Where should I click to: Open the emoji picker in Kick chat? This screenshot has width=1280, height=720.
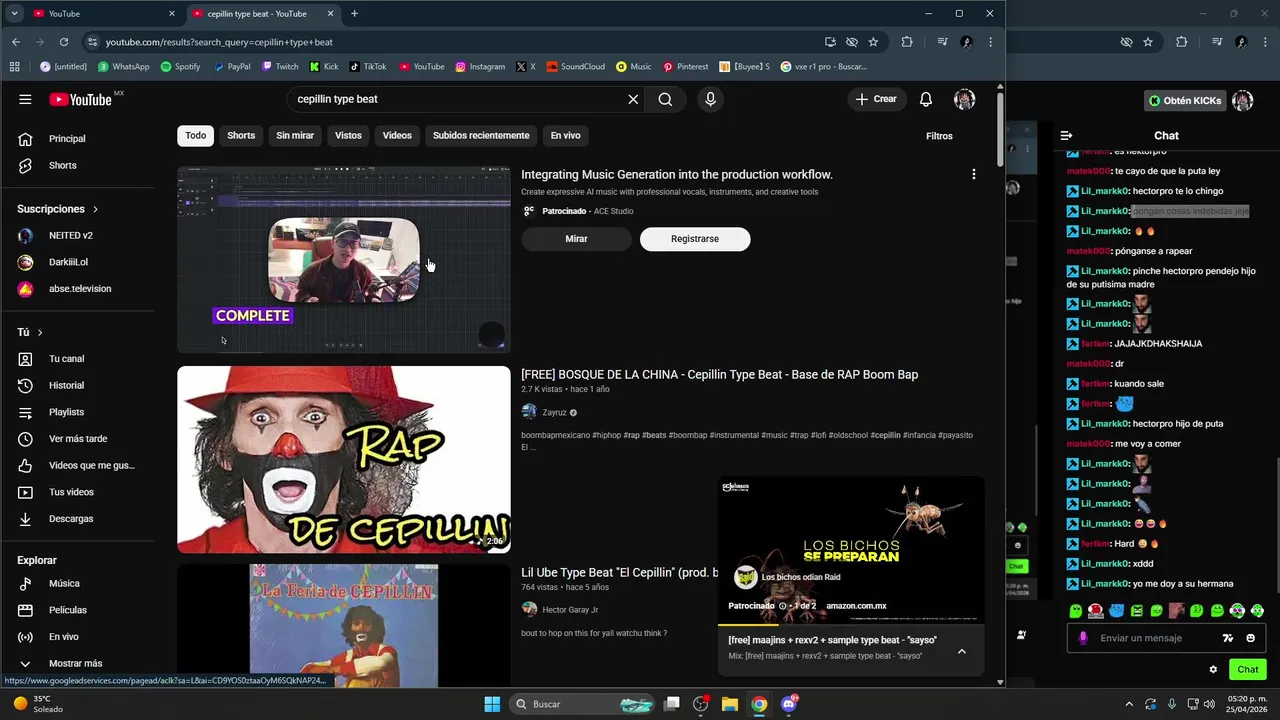pos(1250,638)
